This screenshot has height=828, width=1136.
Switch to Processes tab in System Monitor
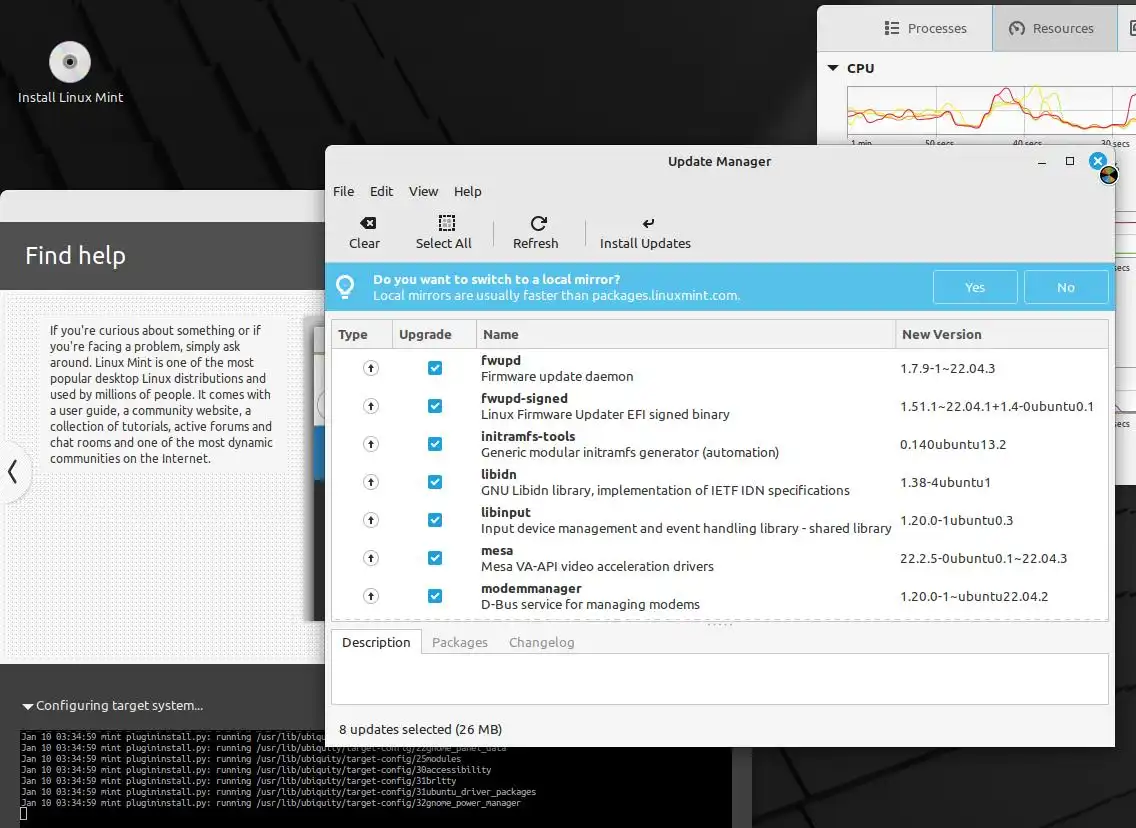coord(925,28)
